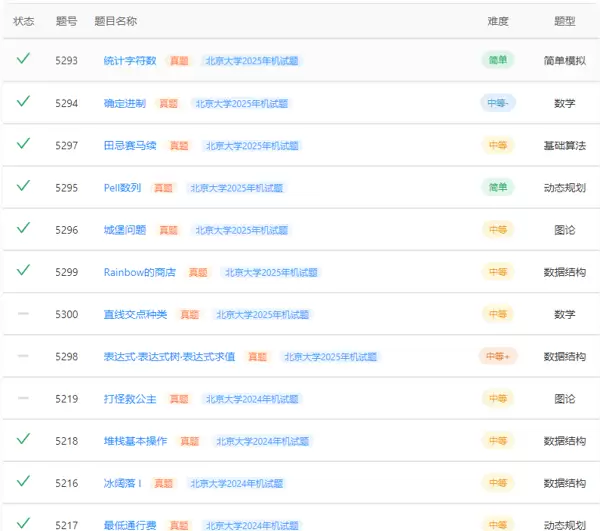Click the 真题 tag beside 确定进制
The width and height of the screenshot is (600, 531).
pyautogui.click(x=168, y=103)
